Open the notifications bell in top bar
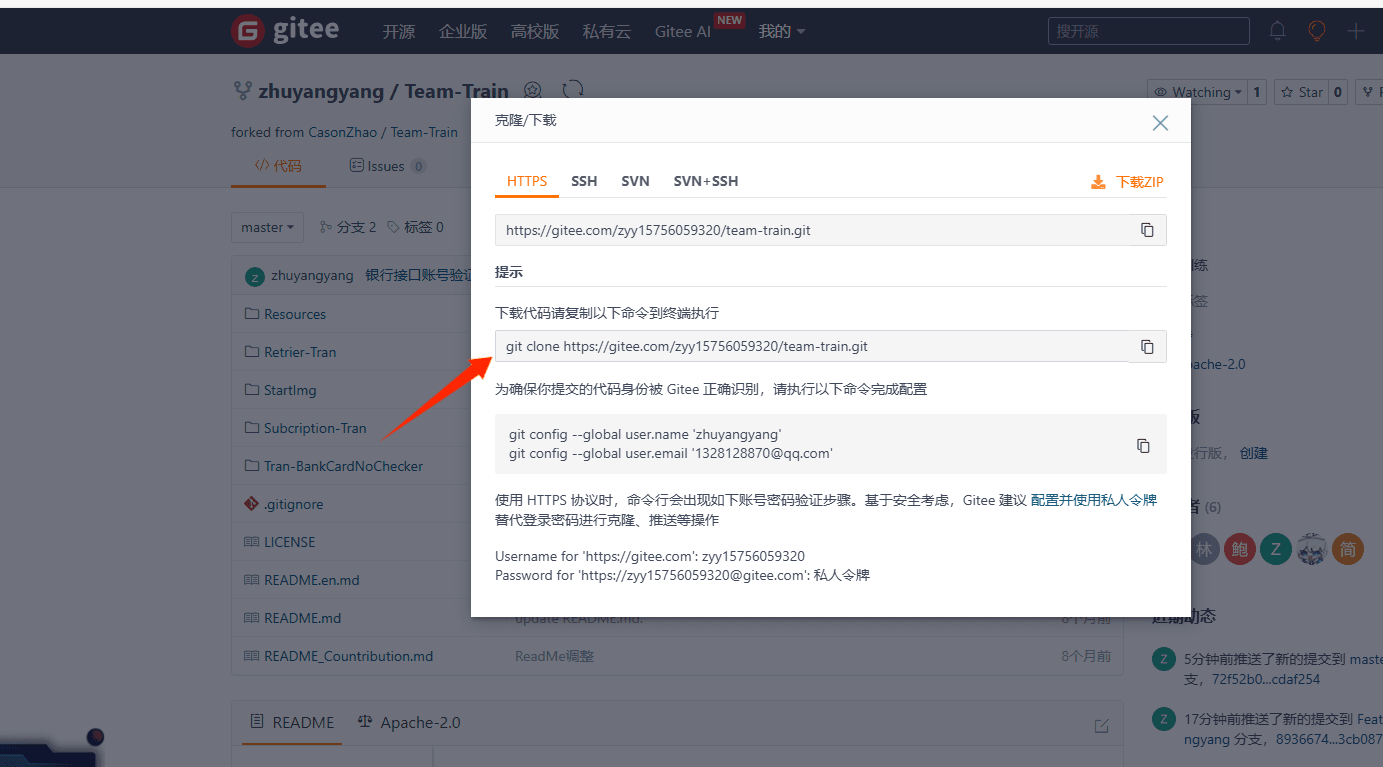This screenshot has height=767, width=1383. point(1277,30)
